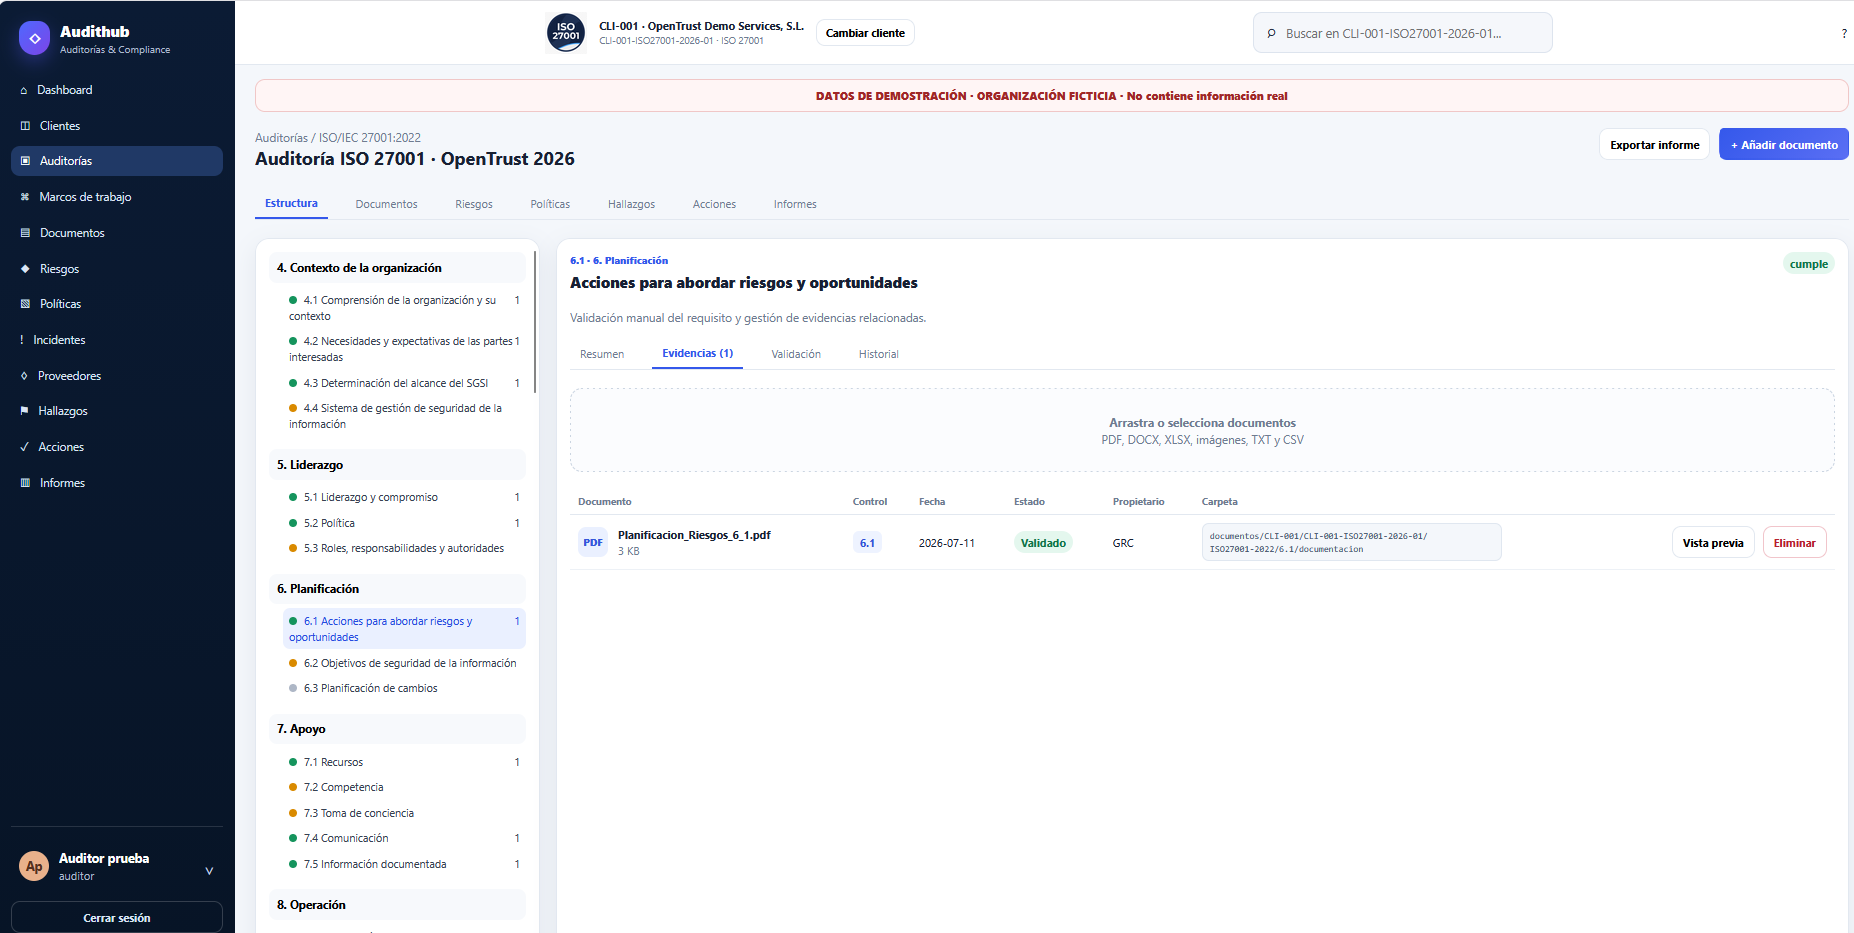Image resolution: width=1854 pixels, height=933 pixels.
Task: Click the Hallazgos flag icon in sidebar
Action: coord(24,411)
